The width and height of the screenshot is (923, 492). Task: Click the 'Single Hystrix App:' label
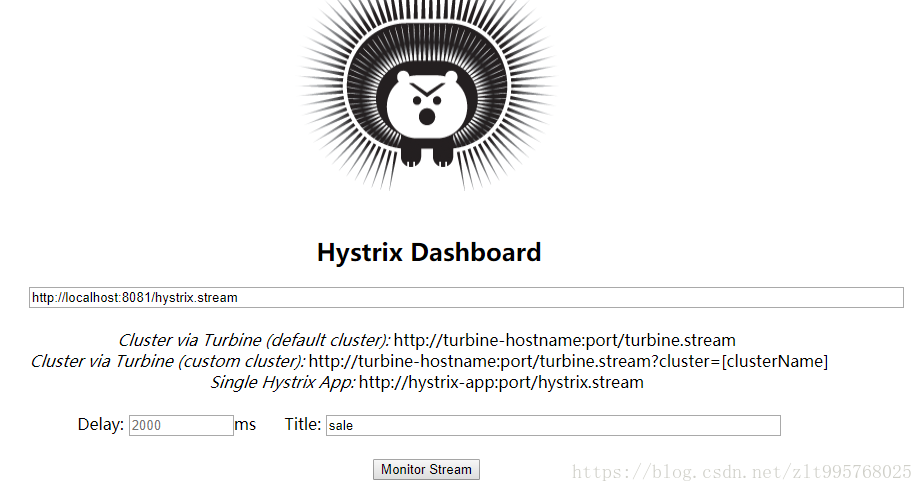pyautogui.click(x=283, y=383)
